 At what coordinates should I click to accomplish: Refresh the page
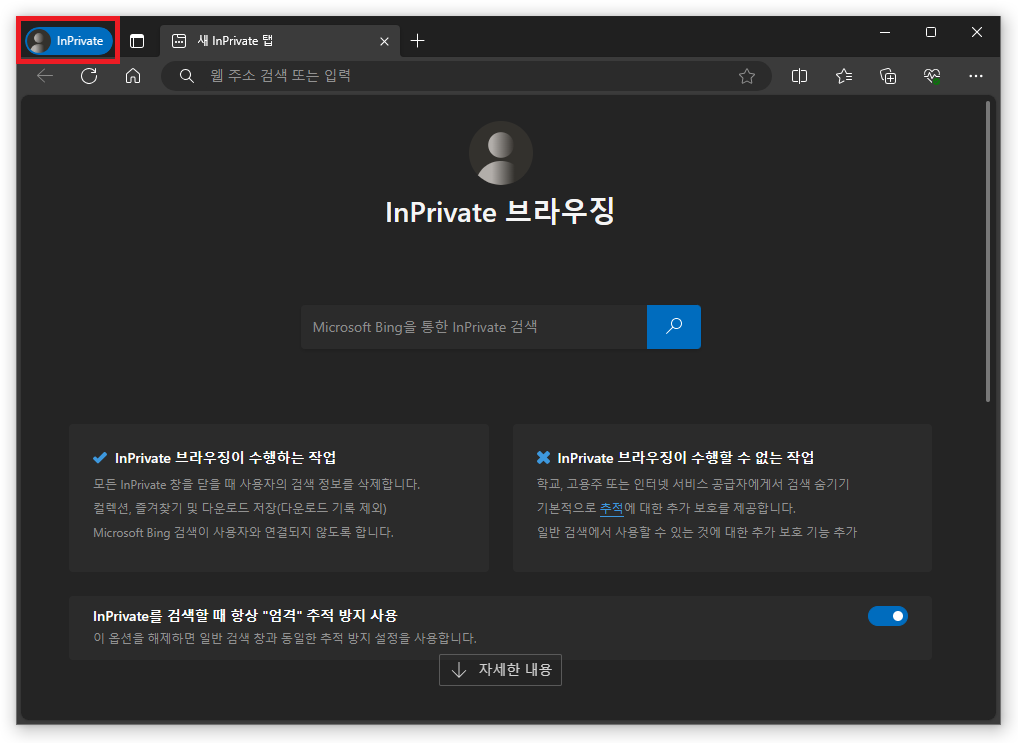pos(89,76)
